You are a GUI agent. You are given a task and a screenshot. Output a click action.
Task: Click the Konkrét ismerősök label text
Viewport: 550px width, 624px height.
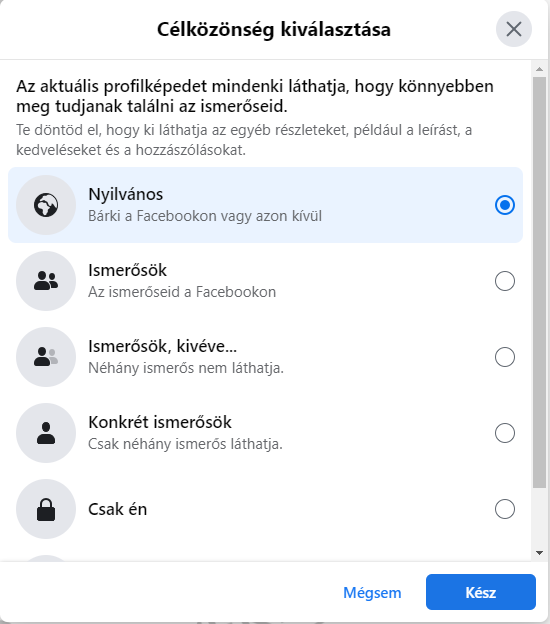160,422
